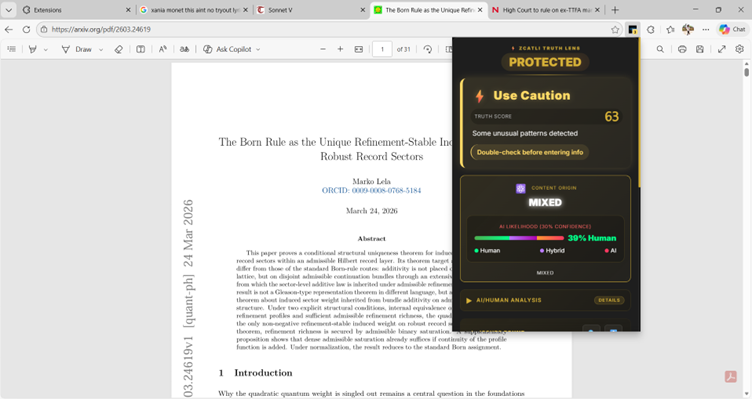
Task: Fit PDF page to width
Action: (359, 49)
